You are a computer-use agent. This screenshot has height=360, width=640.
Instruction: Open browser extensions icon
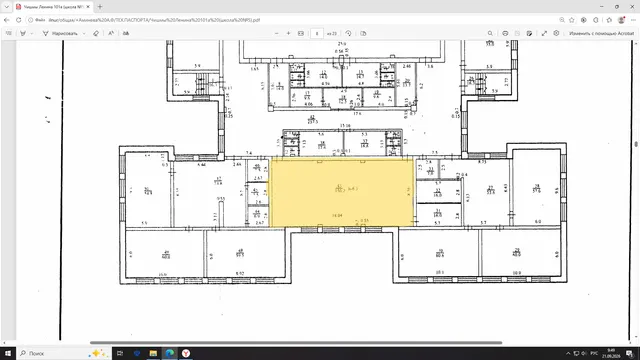click(x=584, y=20)
